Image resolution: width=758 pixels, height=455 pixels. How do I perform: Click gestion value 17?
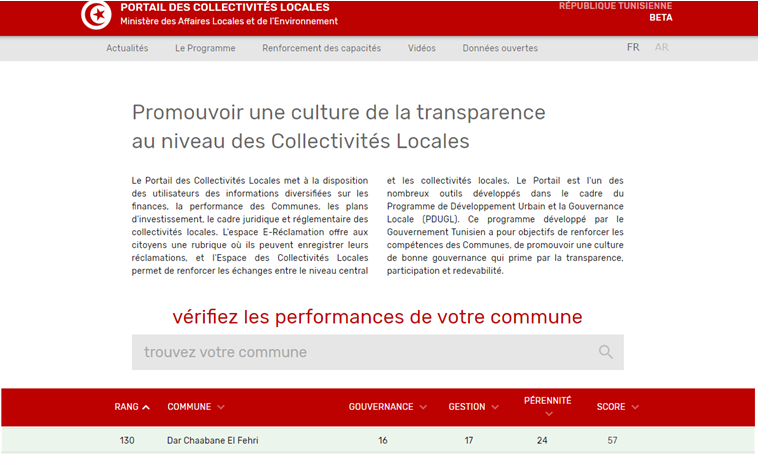(468, 440)
